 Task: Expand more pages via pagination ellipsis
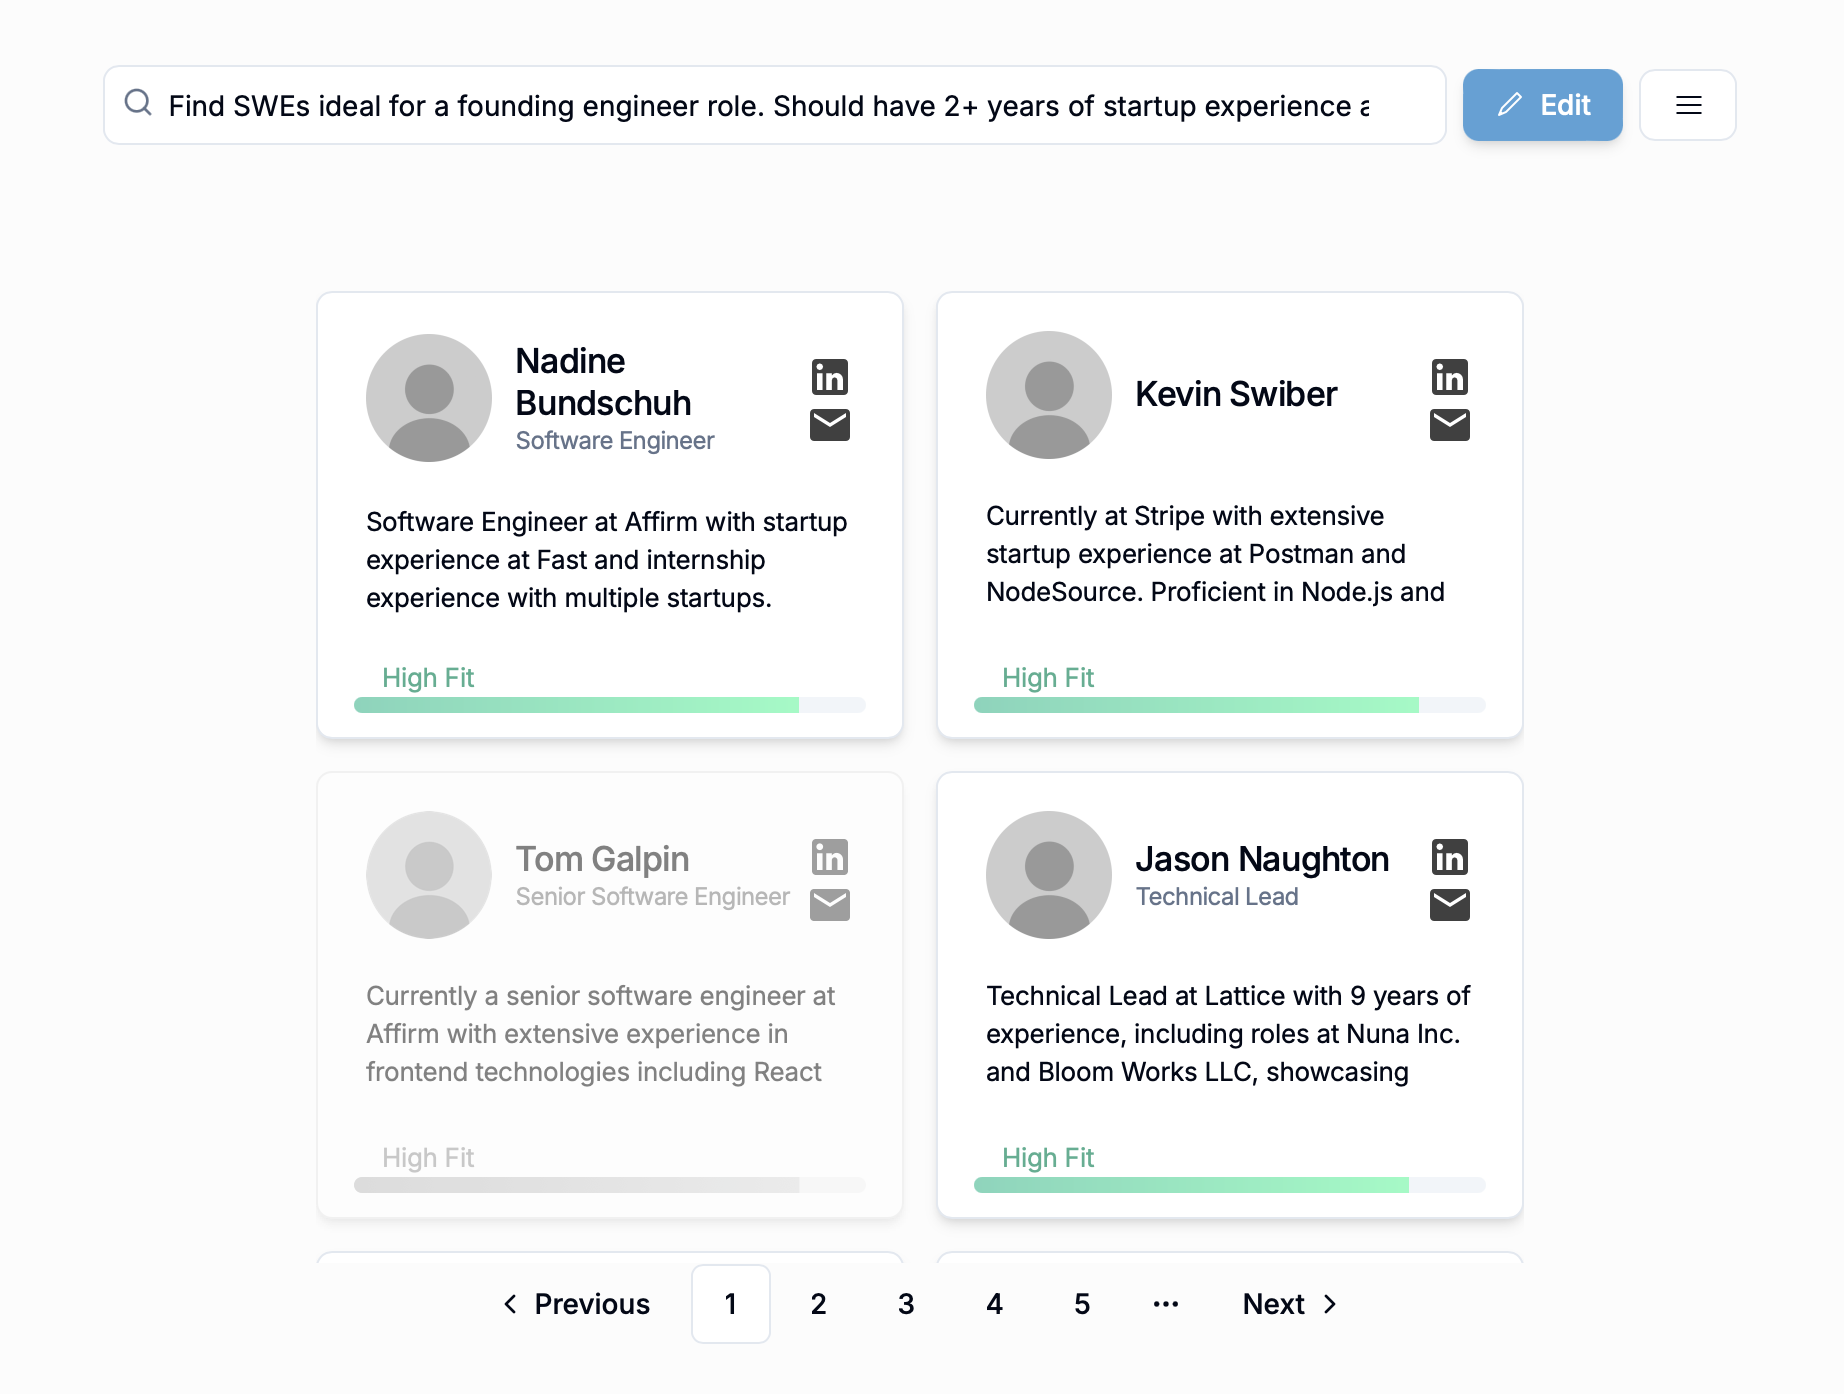1166,1304
